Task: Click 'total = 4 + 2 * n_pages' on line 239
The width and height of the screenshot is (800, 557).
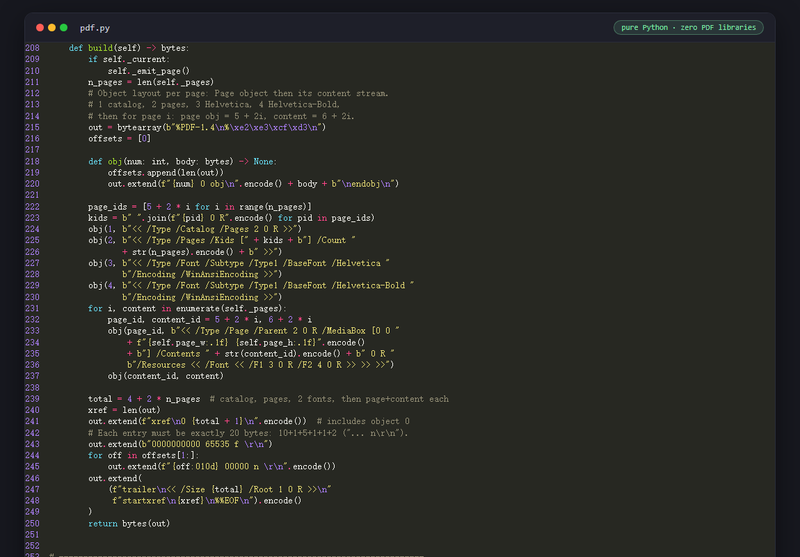Action: click(144, 399)
